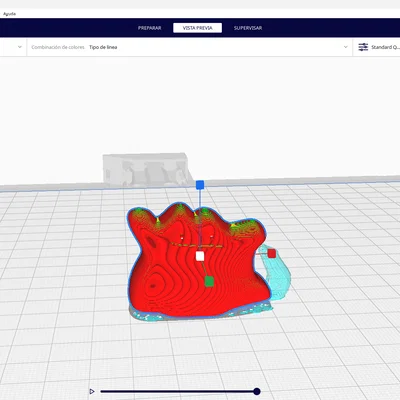Click the green Y-axis move handle
Viewport: 400px width, 400px height.
pyautogui.click(x=209, y=281)
